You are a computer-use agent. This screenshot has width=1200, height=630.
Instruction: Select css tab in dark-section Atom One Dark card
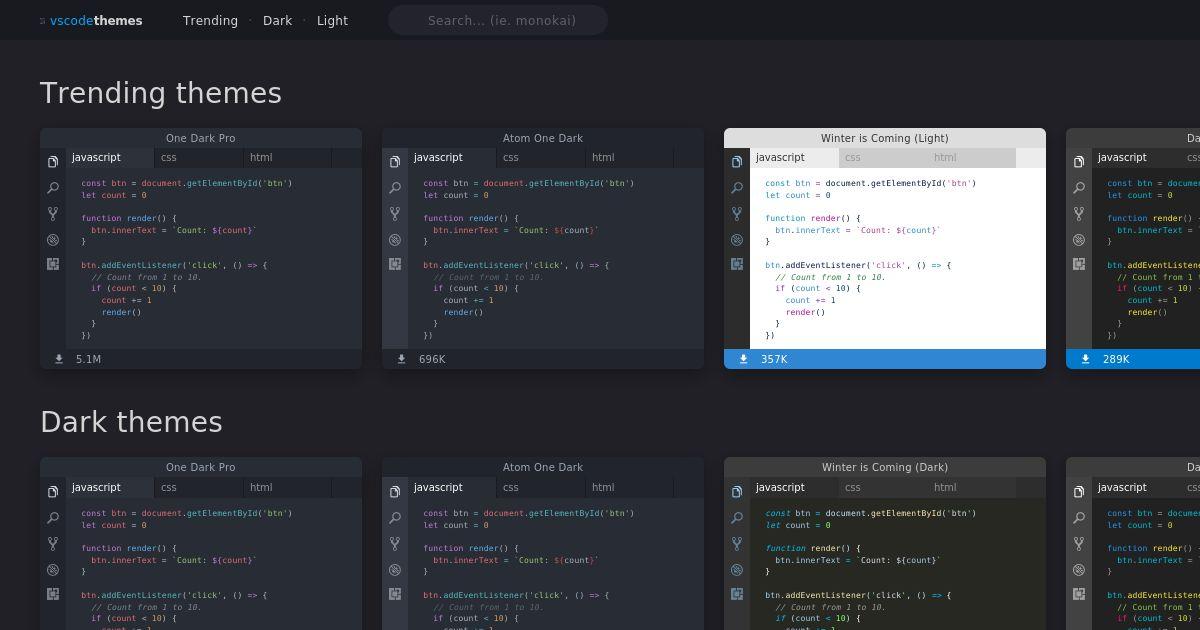(x=541, y=487)
